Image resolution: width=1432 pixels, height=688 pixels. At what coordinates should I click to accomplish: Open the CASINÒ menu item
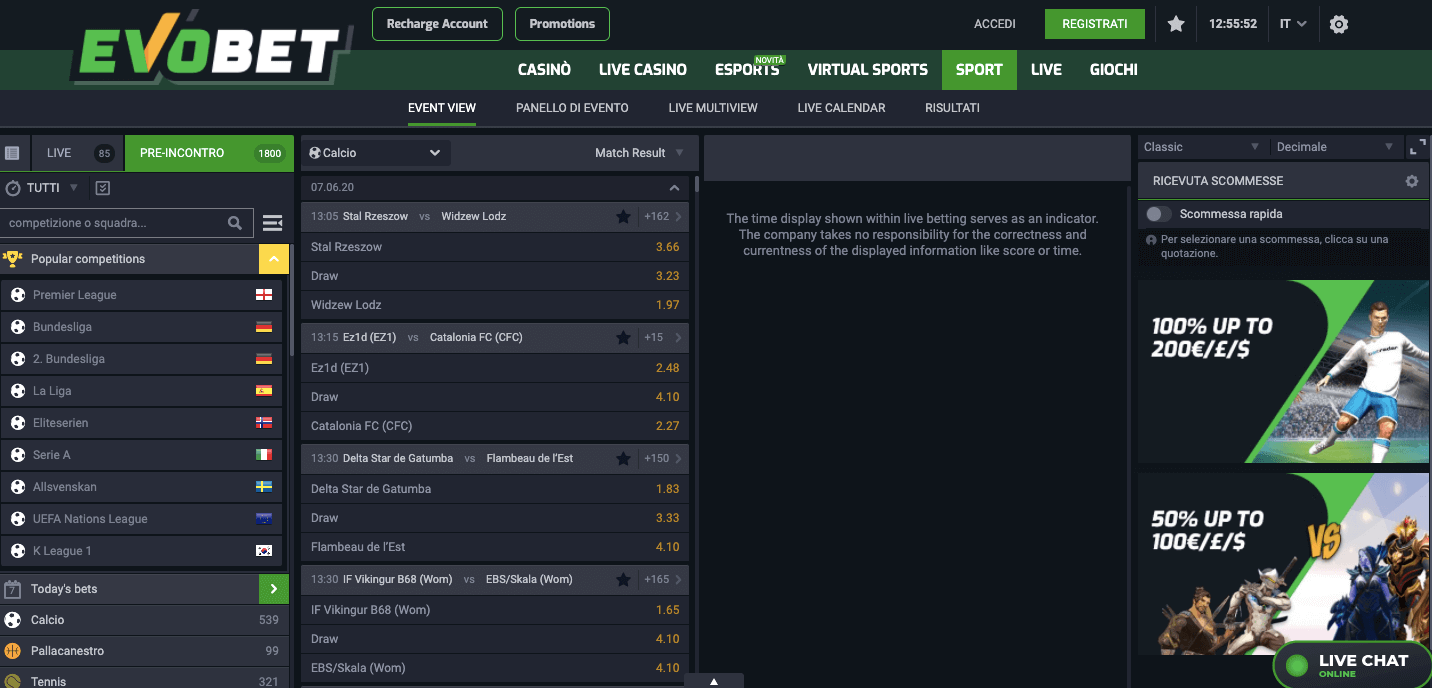[544, 70]
